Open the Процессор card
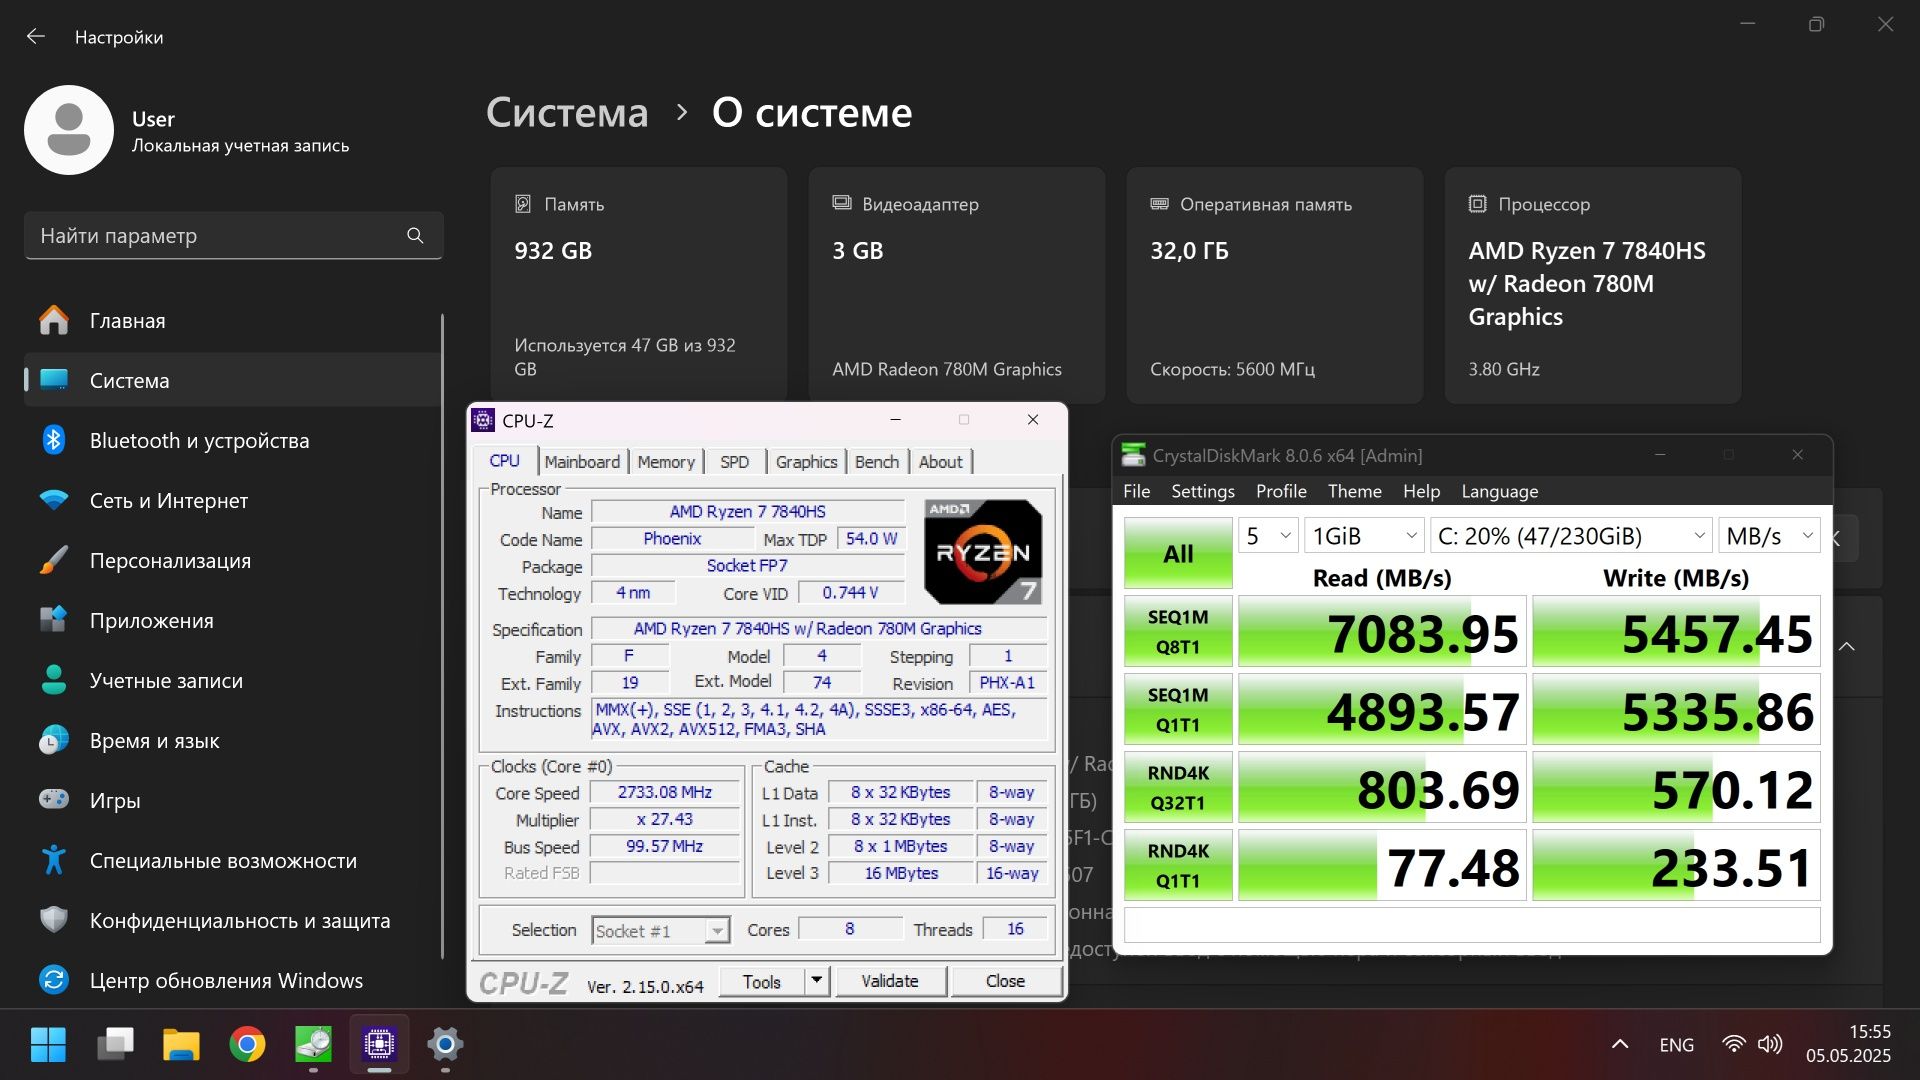1920x1080 pixels. point(1593,285)
